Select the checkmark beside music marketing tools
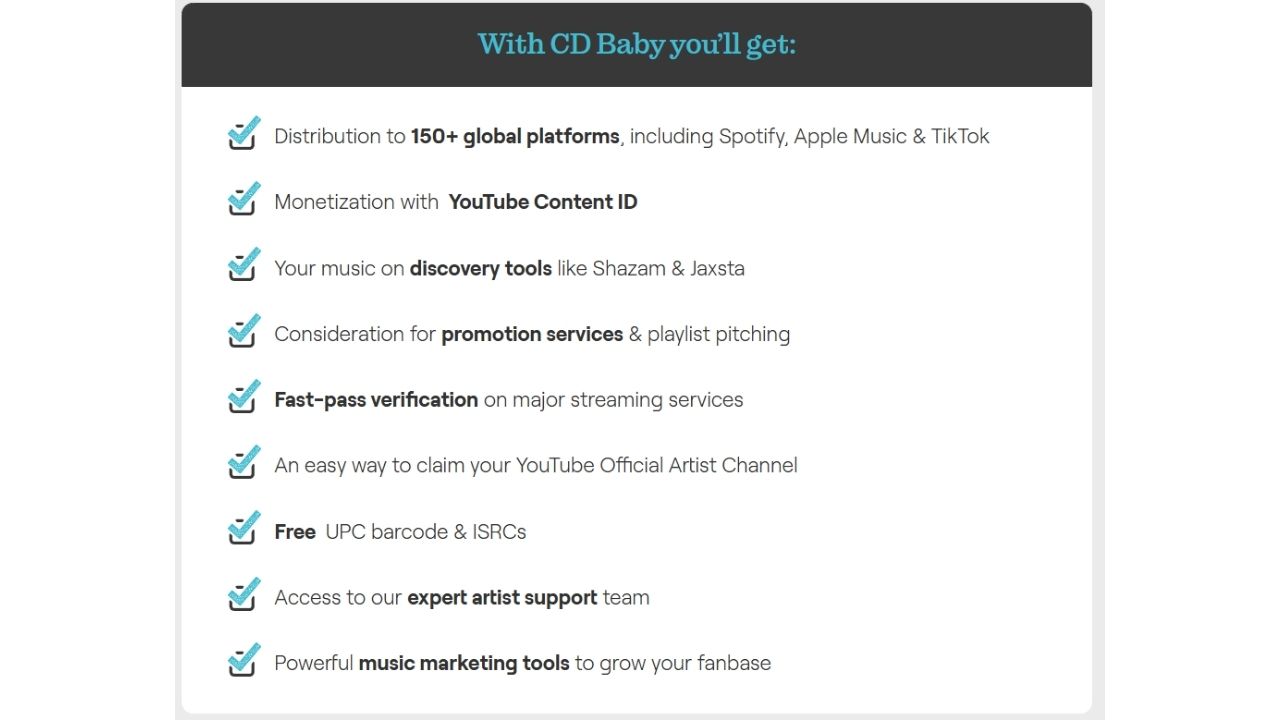The height and width of the screenshot is (720, 1280). tap(243, 662)
